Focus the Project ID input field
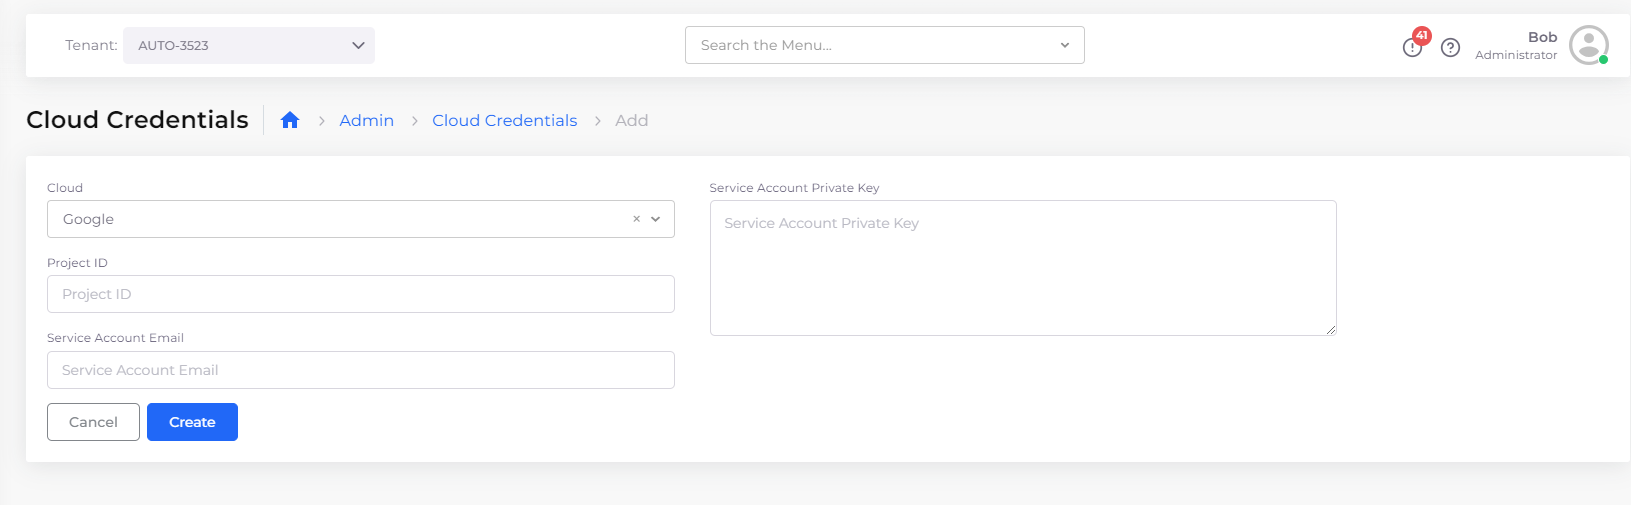The image size is (1631, 505). point(360,294)
